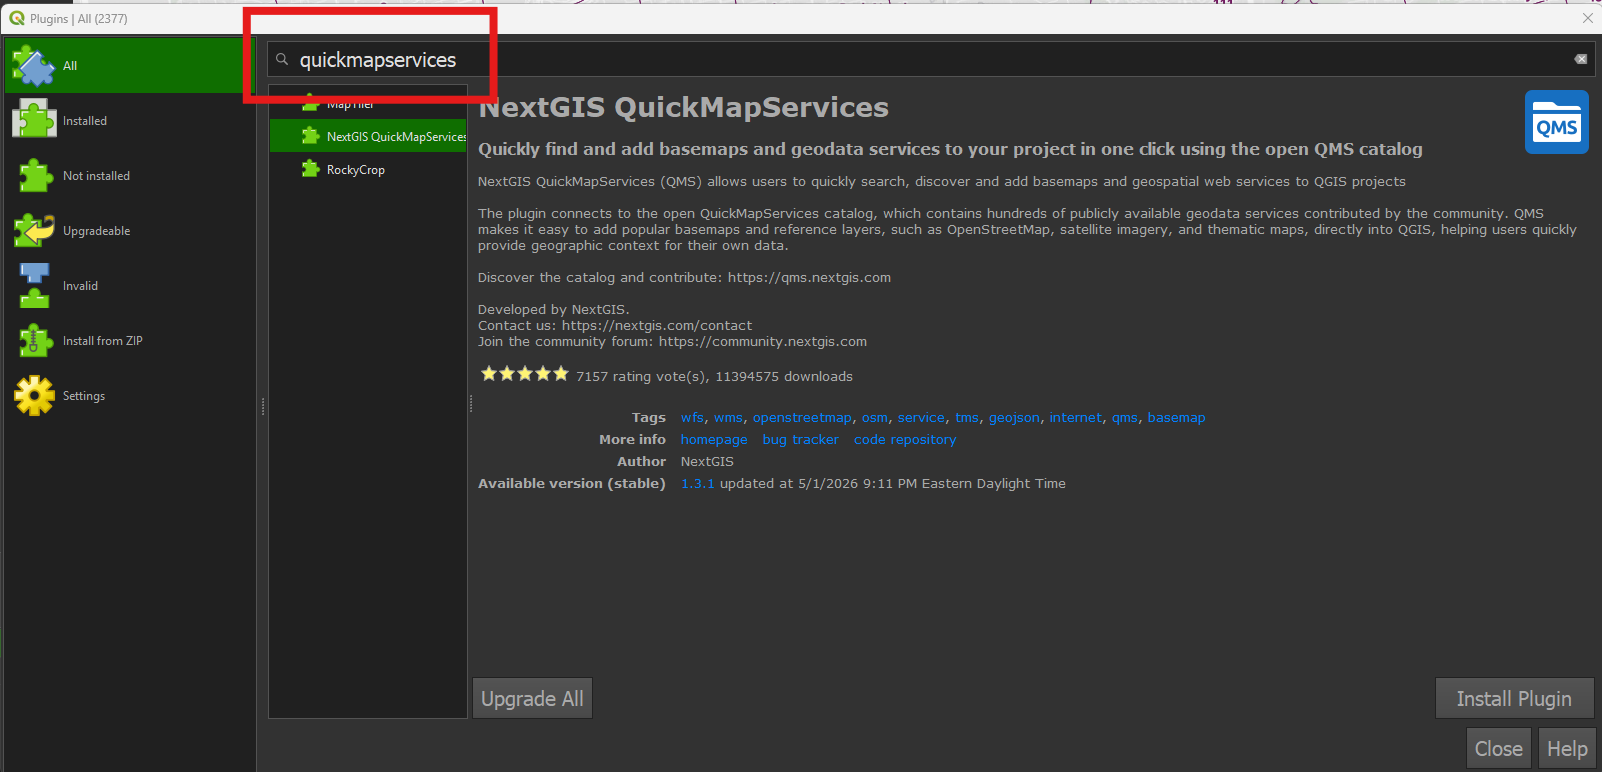The width and height of the screenshot is (1602, 772).
Task: Open the Installed plugins tab
Action: pyautogui.click(x=130, y=121)
